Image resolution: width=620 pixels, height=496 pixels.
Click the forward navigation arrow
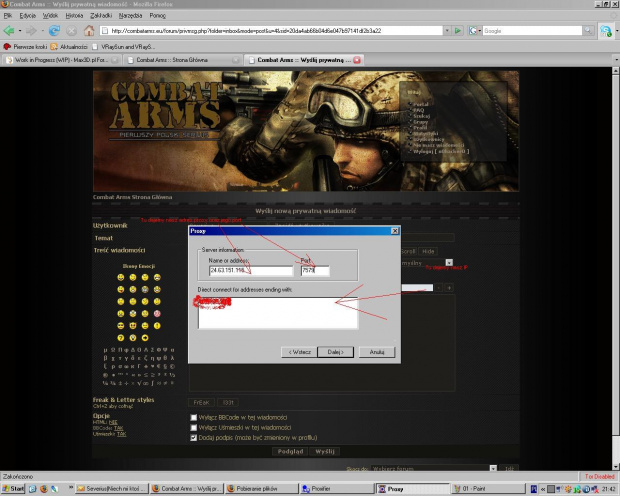click(31, 30)
